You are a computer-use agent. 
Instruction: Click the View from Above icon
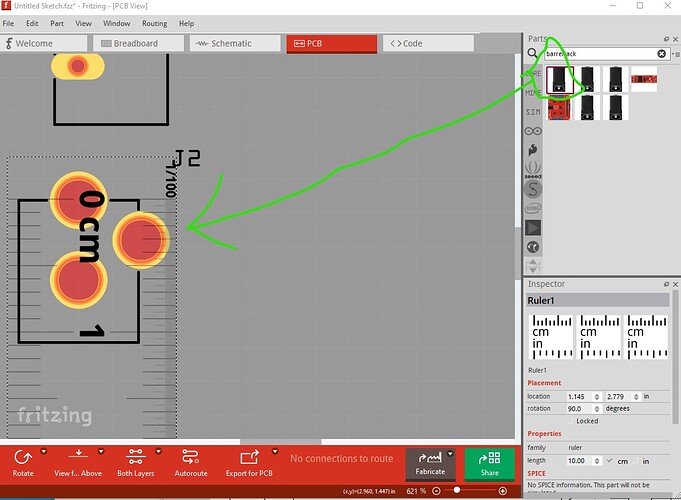click(x=78, y=454)
